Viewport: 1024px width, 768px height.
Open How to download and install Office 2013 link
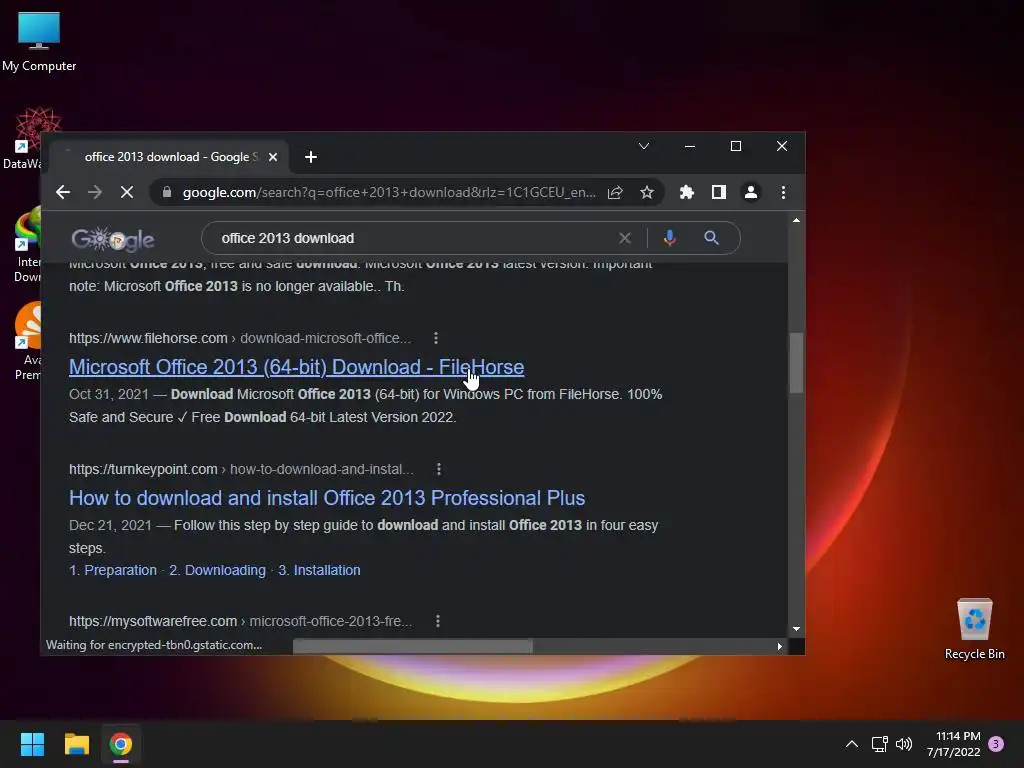coord(327,498)
